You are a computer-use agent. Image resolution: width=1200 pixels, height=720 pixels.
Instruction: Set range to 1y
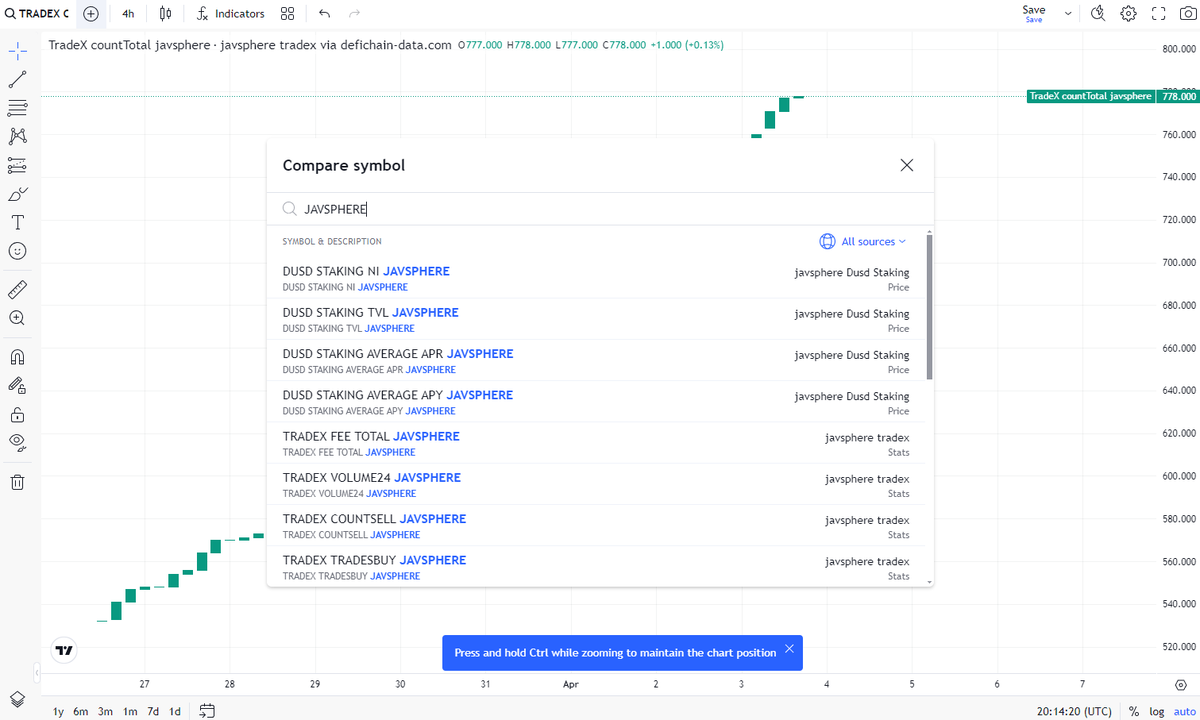click(58, 711)
